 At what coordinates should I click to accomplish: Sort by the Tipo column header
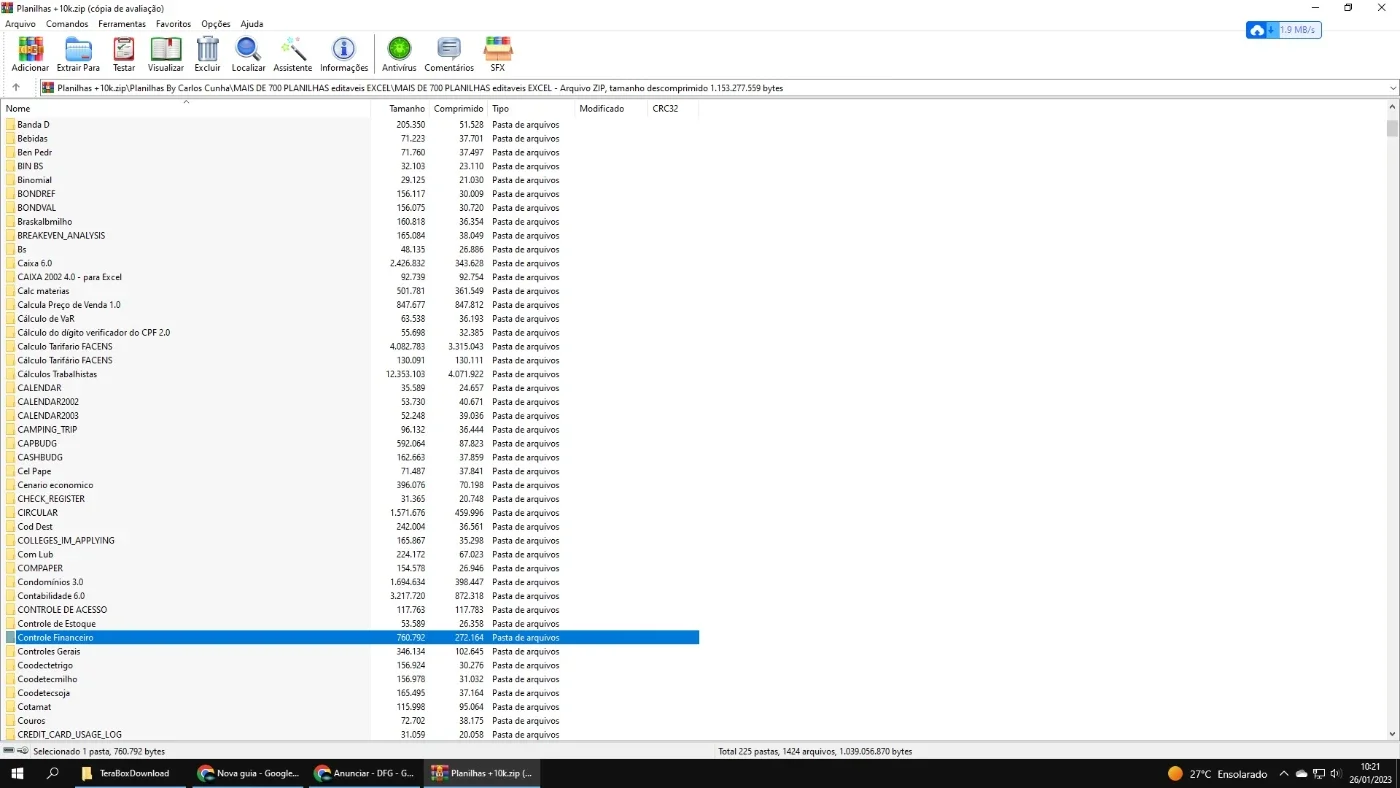point(532,108)
